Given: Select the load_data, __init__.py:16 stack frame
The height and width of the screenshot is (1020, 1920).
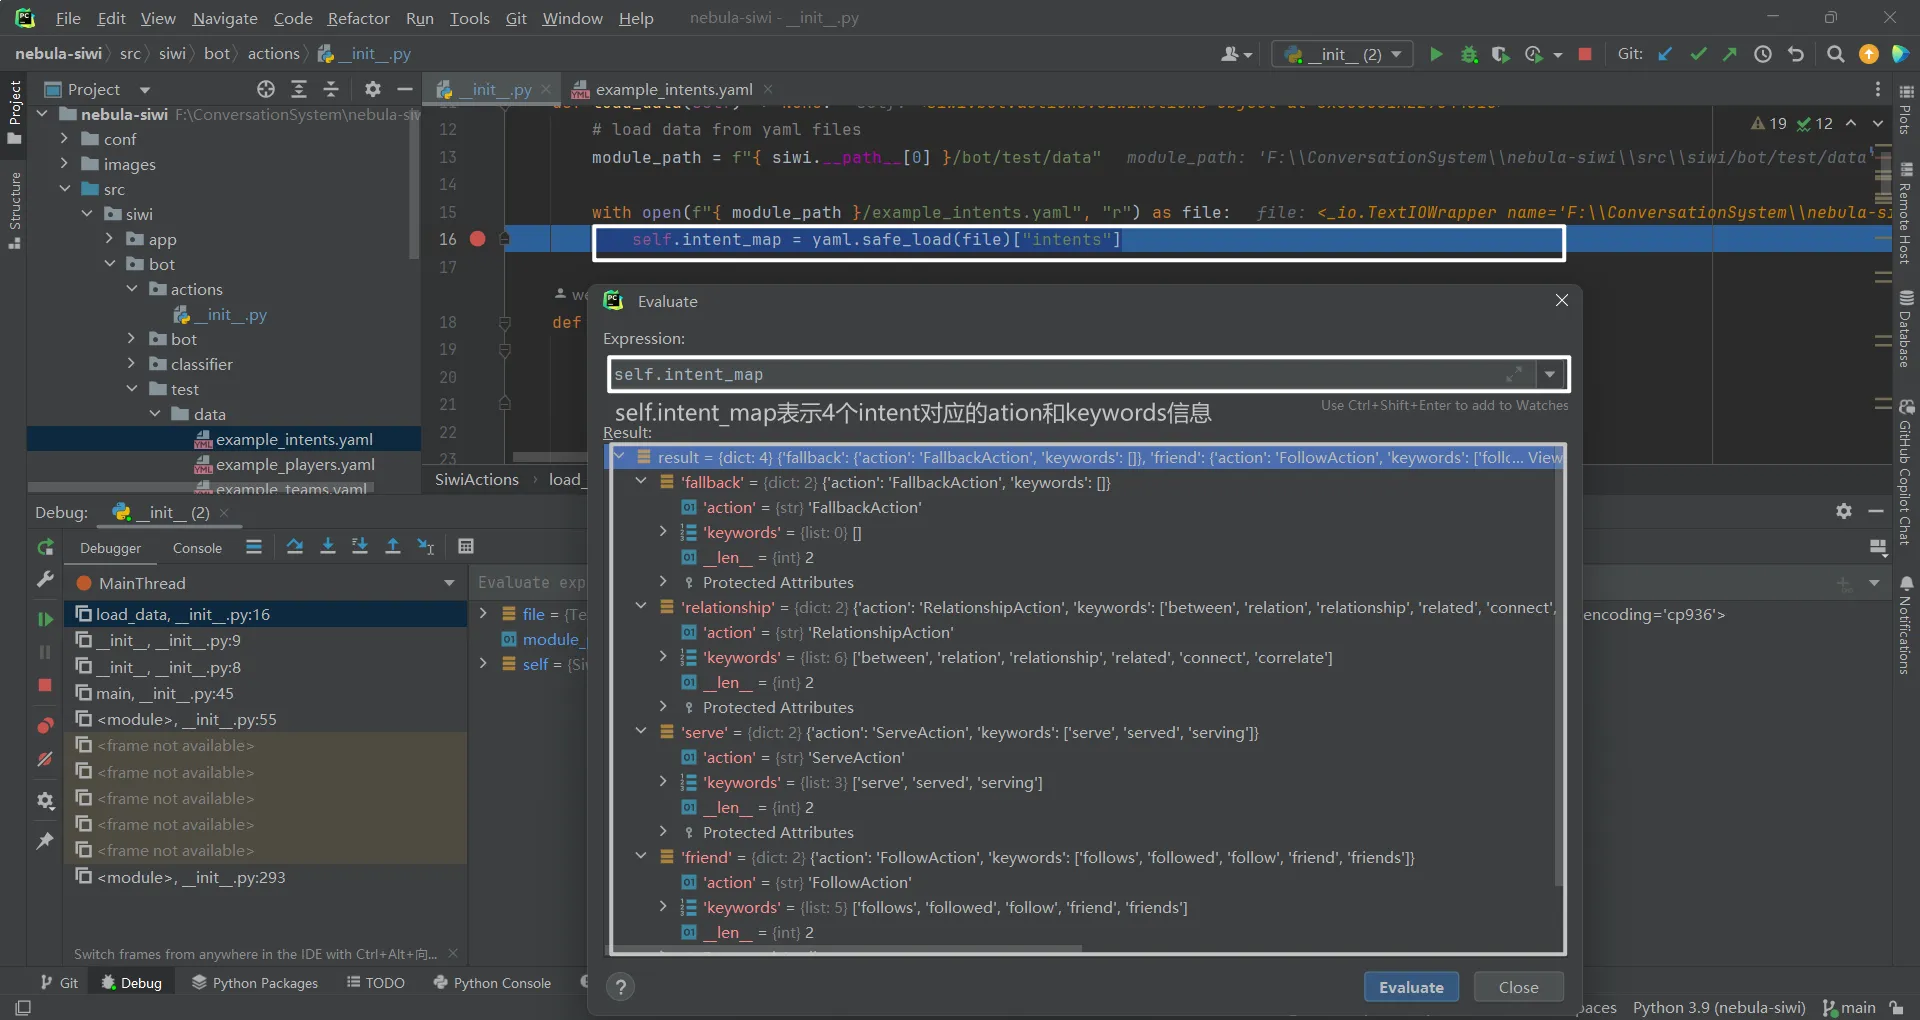Looking at the screenshot, I should tap(266, 614).
